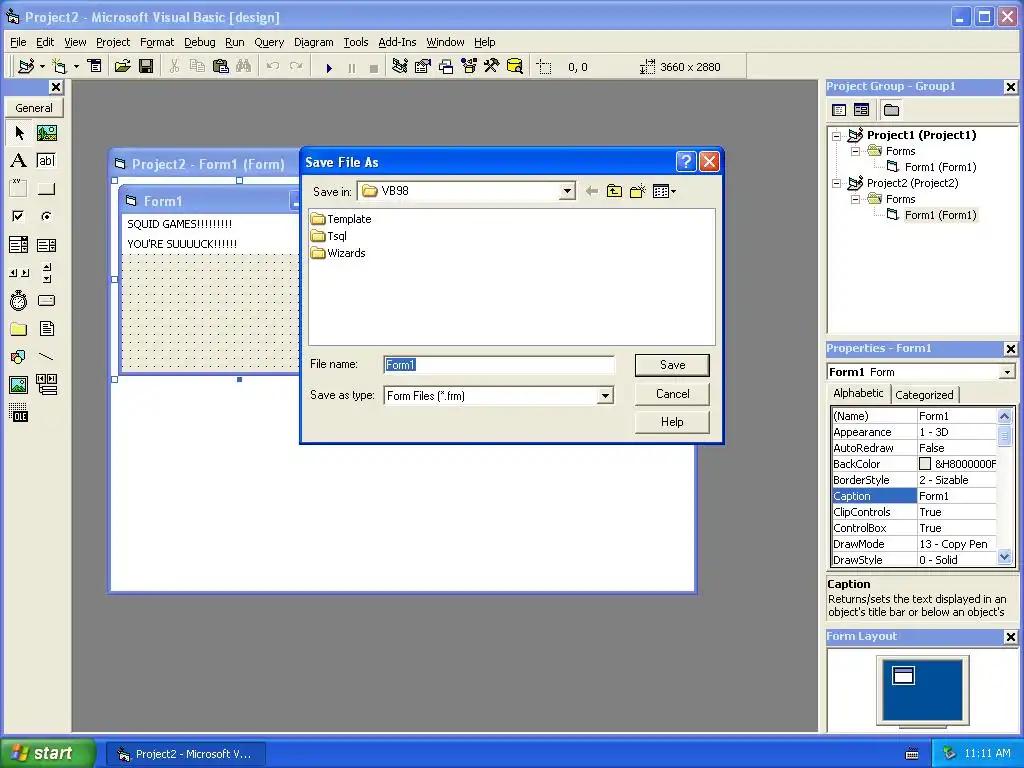Select the vertical scrollbar tool in toolbox
1024x768 pixels.
point(46,272)
